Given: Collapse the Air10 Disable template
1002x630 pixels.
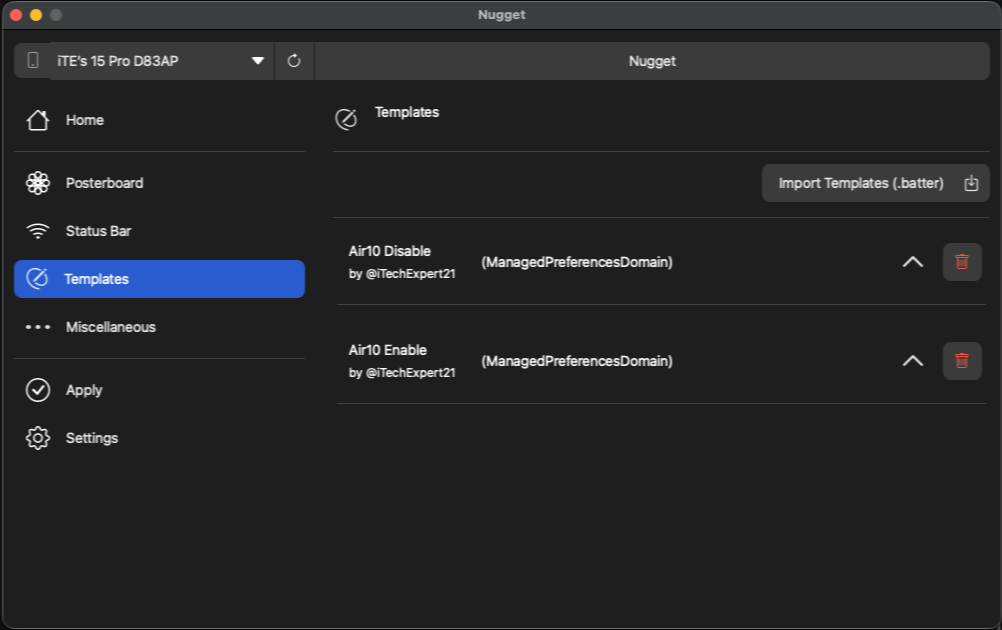Looking at the screenshot, I should (x=913, y=262).
